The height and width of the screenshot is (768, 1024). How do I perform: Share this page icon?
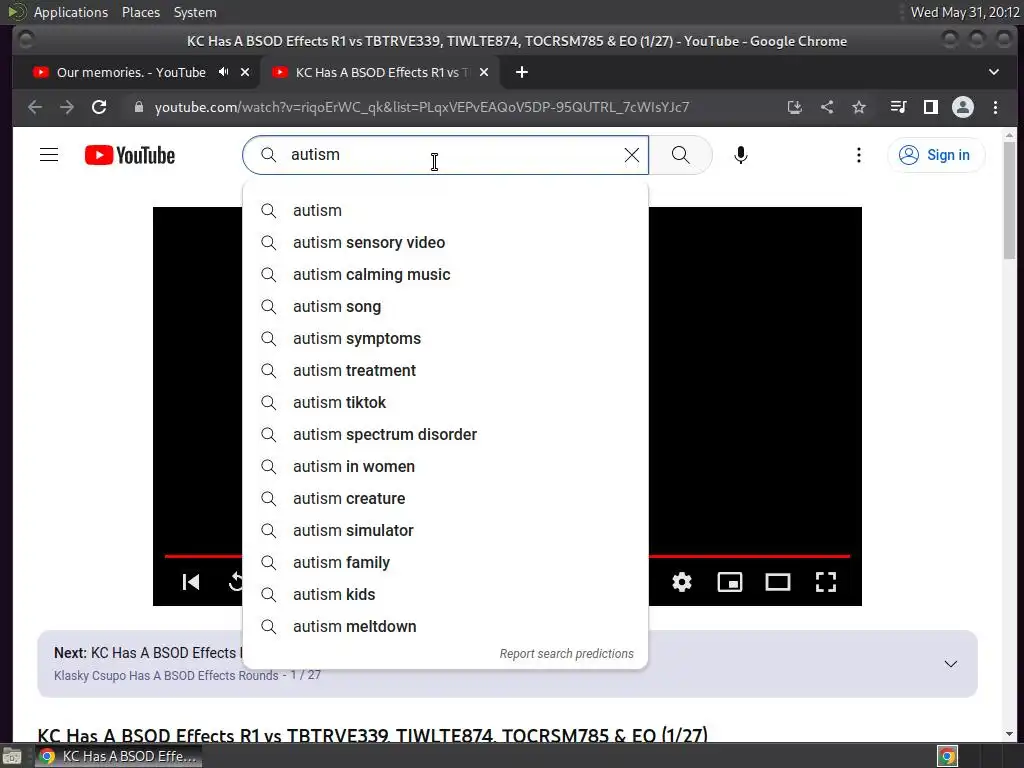[x=827, y=107]
